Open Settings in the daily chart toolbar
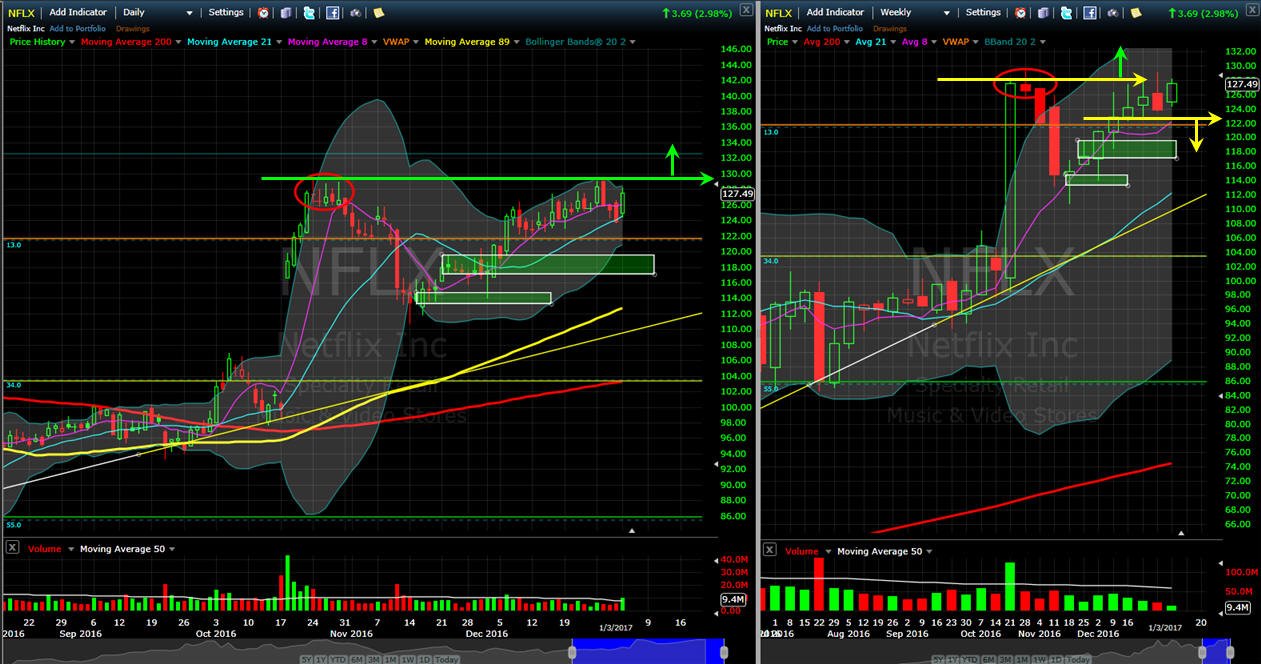The width and height of the screenshot is (1261, 664). pyautogui.click(x=227, y=13)
